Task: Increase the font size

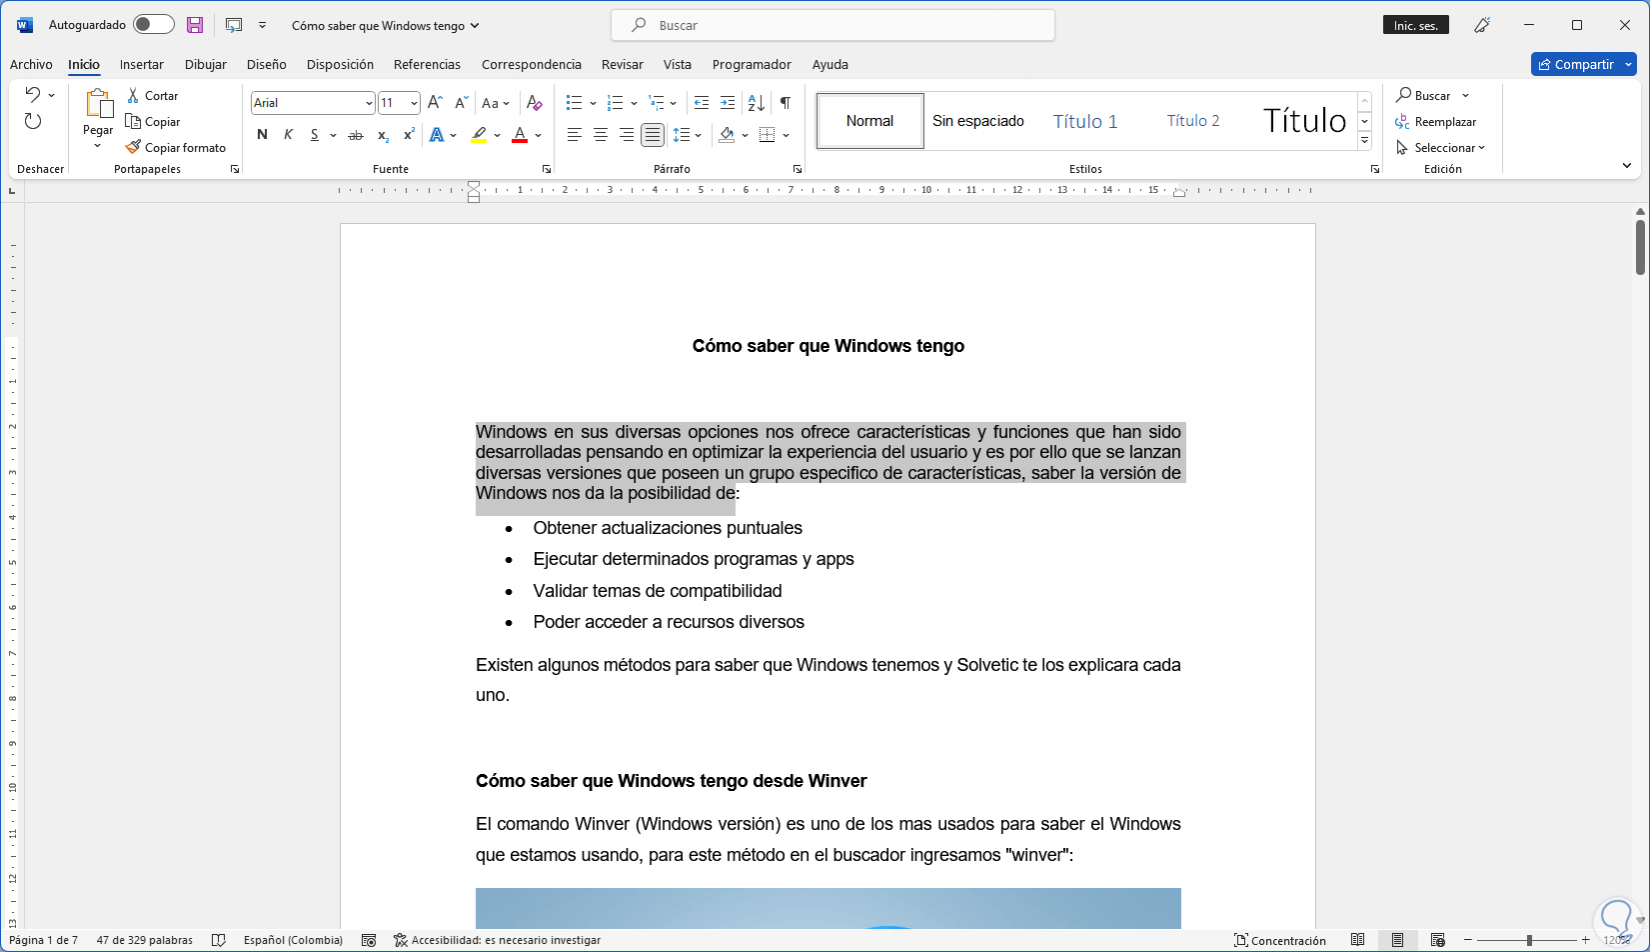Action: pyautogui.click(x=434, y=103)
